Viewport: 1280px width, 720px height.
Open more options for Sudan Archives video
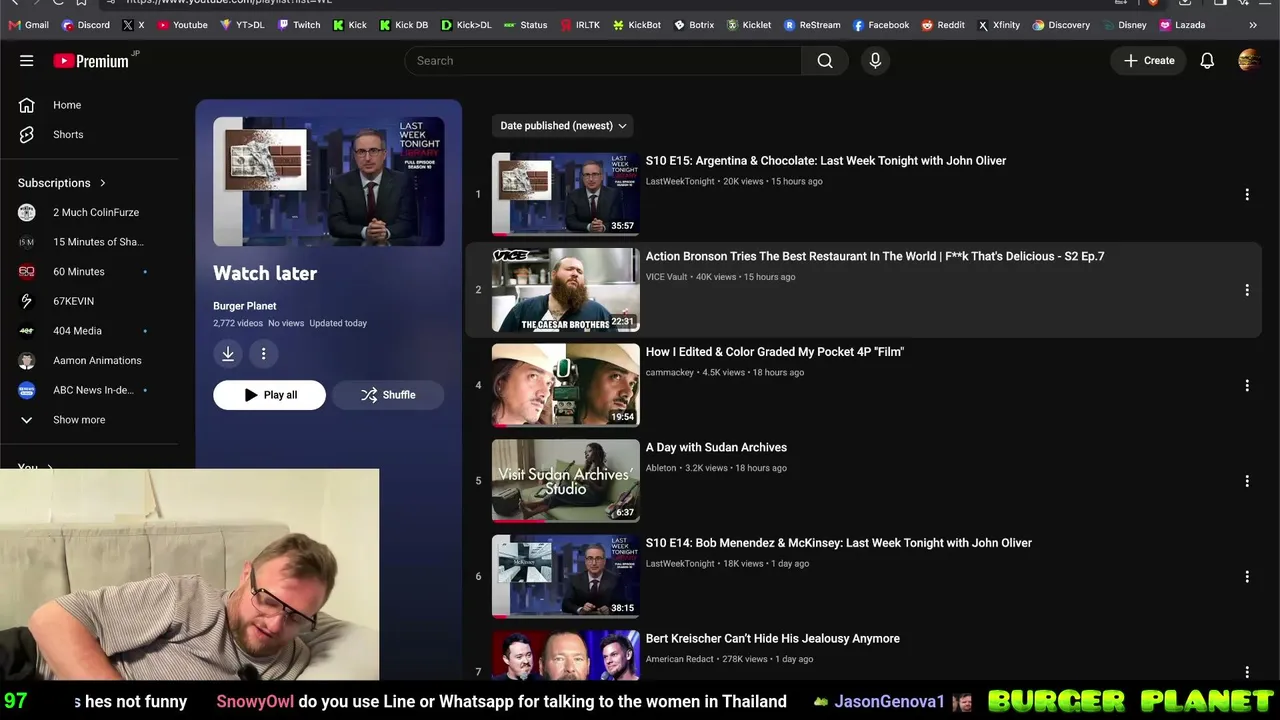click(1247, 481)
